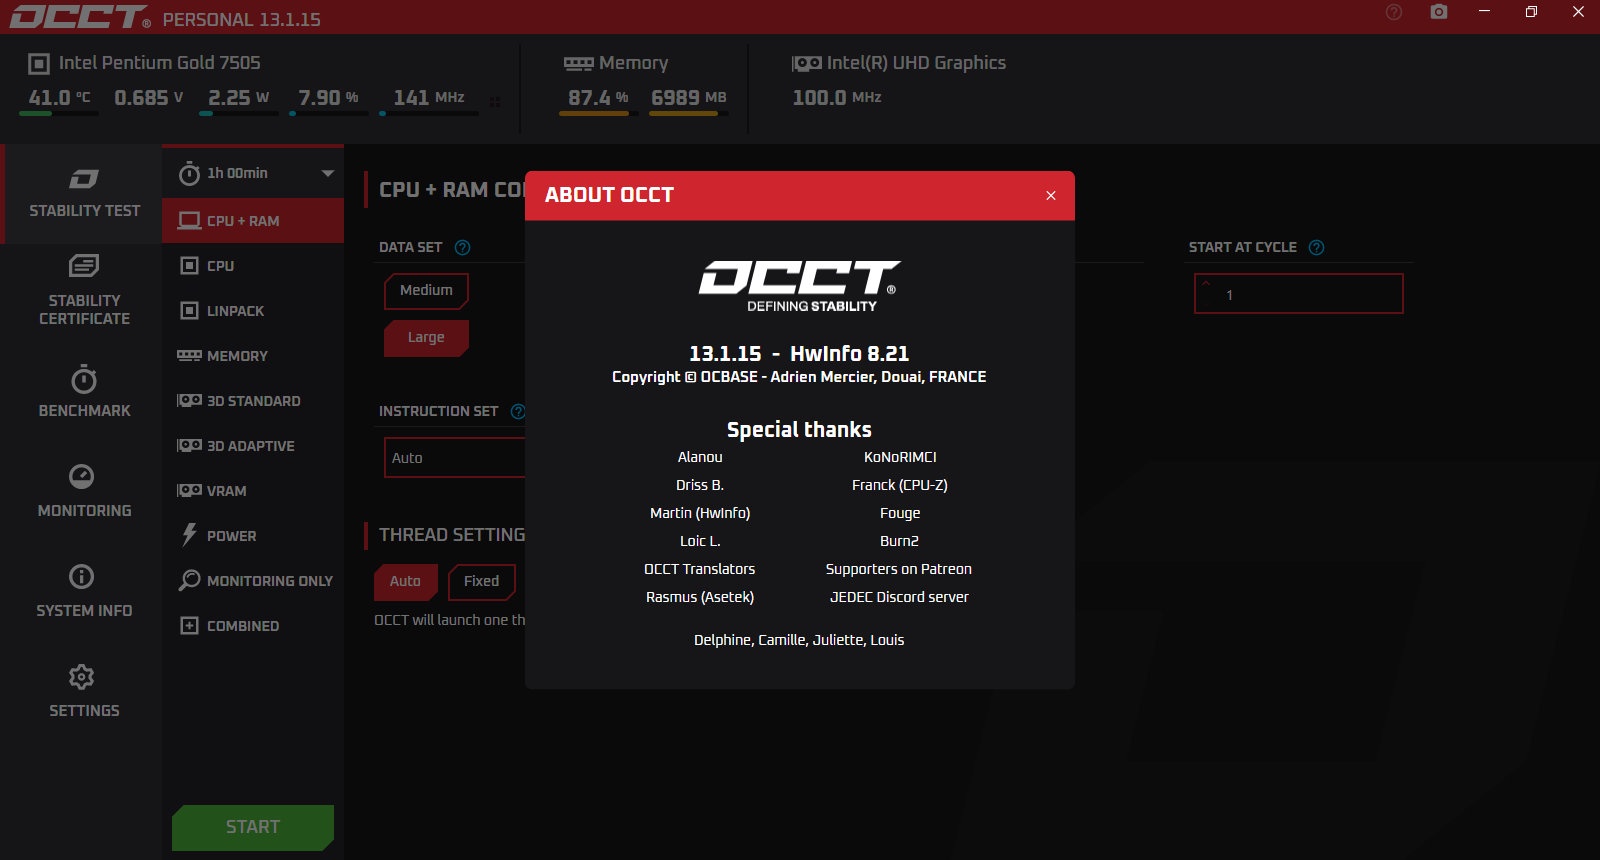Click the Intel Pentium Gold 7505 CPU icon

point(39,64)
